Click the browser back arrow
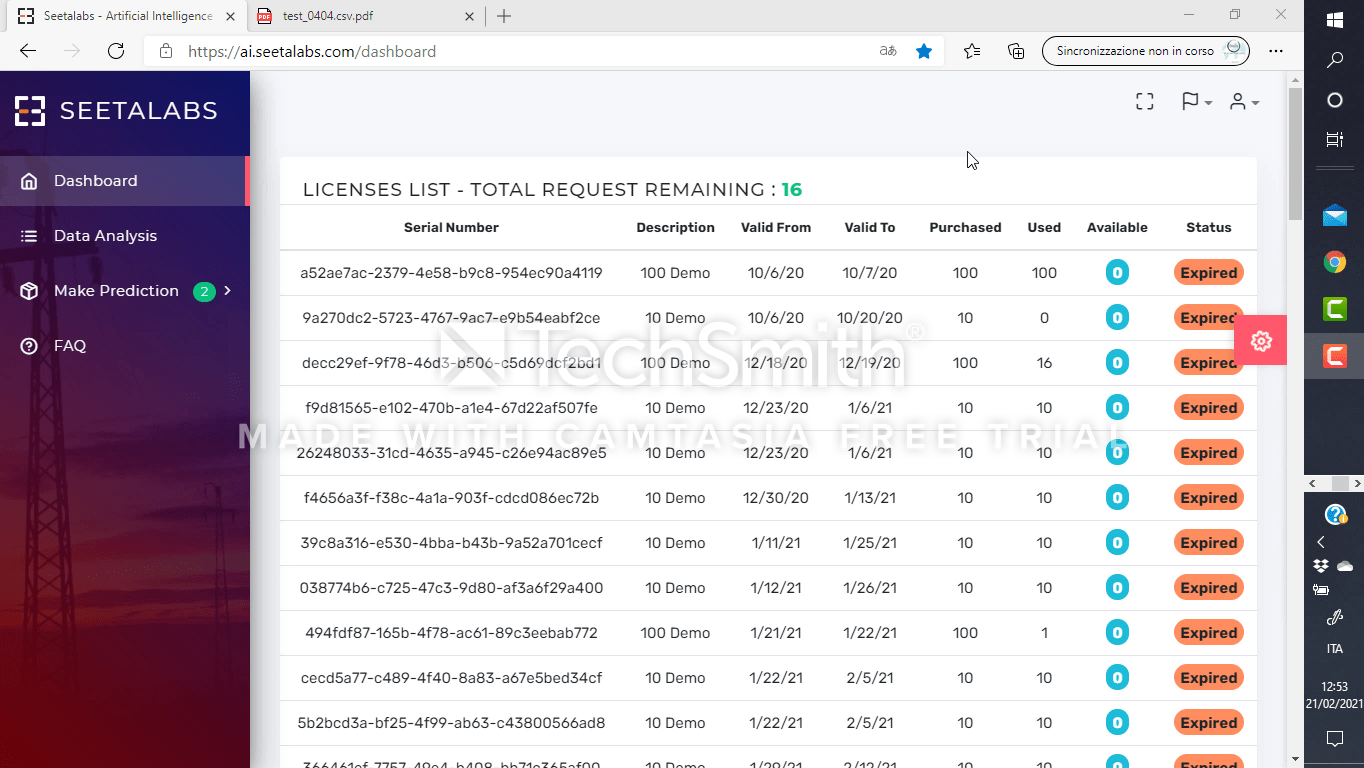 tap(28, 51)
